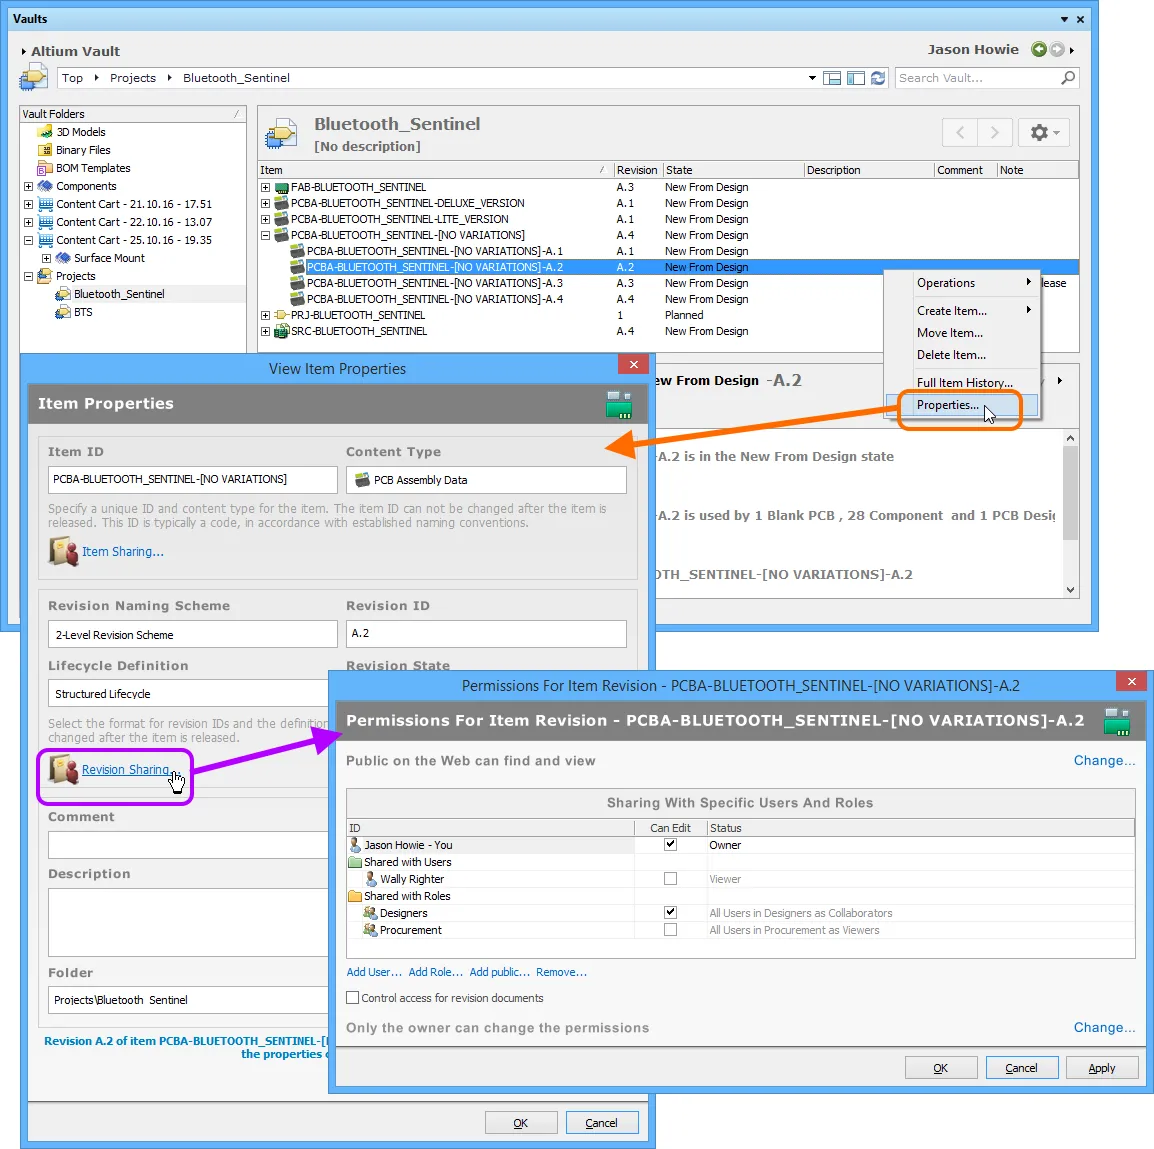
Task: Enable Can Edit for Wally Righter
Action: (670, 878)
